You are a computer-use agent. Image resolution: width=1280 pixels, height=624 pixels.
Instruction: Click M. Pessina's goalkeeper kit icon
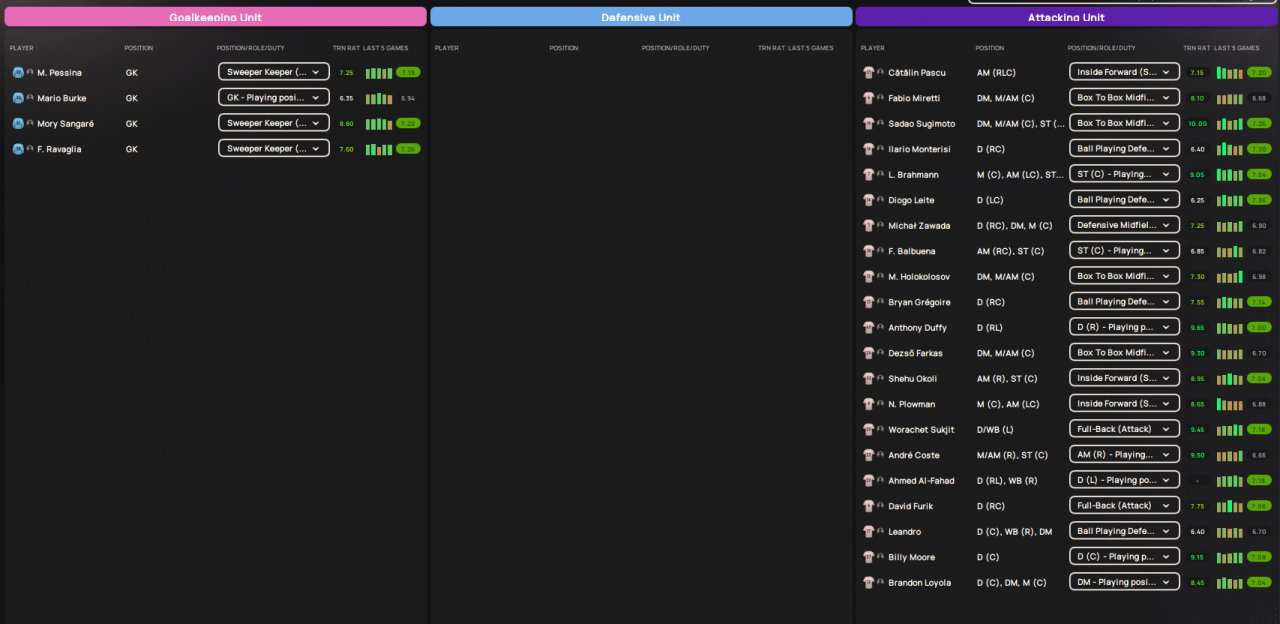(18, 72)
